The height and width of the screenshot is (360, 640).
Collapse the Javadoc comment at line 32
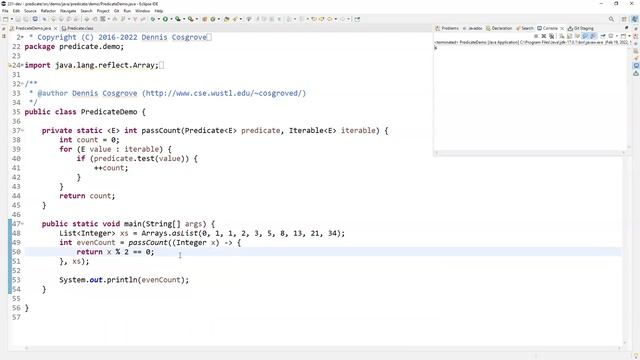coord(22,84)
